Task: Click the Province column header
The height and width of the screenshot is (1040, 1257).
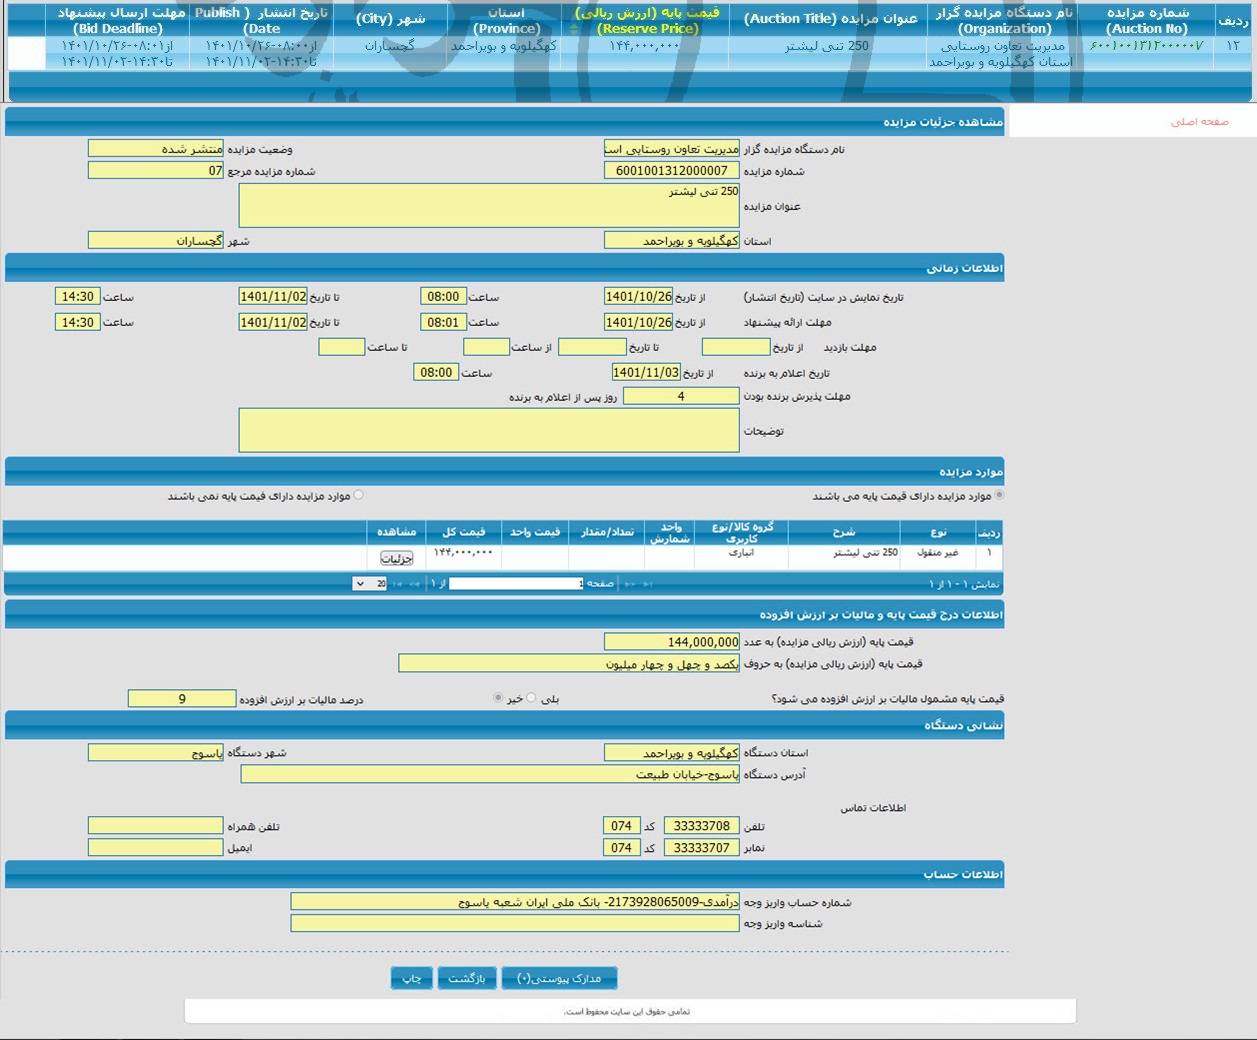Action: [506, 20]
